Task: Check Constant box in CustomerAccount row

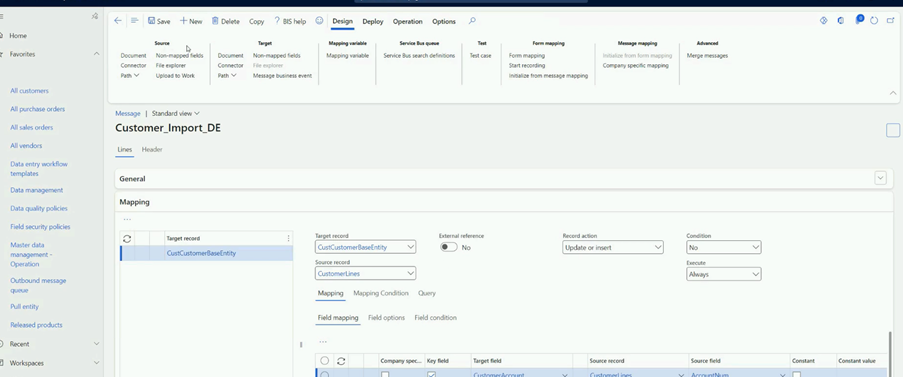Action: coord(796,375)
